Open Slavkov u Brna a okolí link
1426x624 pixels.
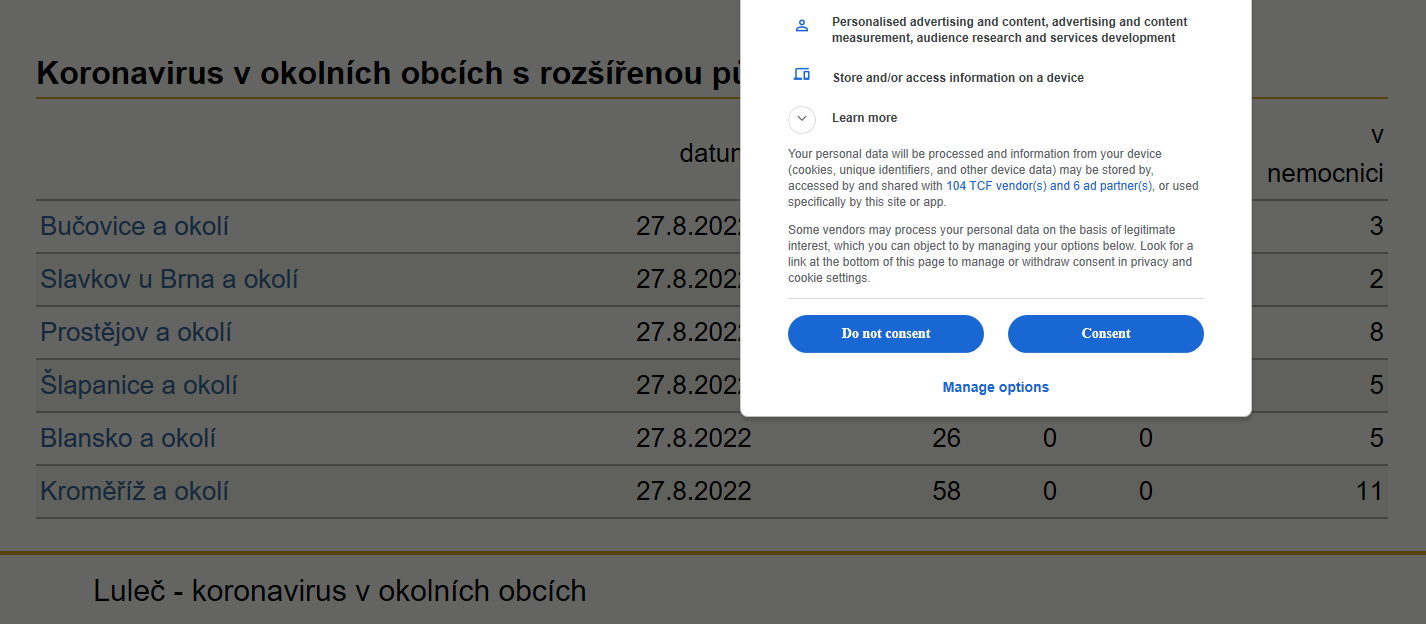[x=169, y=279]
